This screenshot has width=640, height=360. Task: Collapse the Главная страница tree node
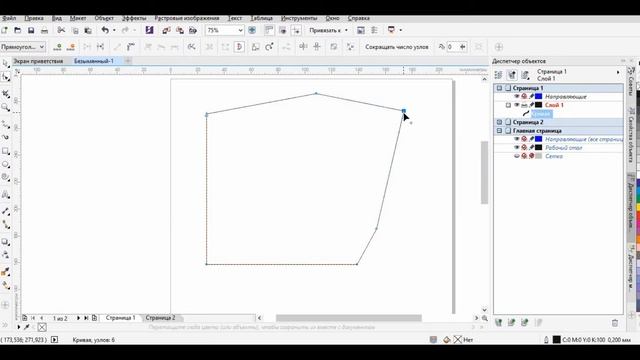(499, 131)
